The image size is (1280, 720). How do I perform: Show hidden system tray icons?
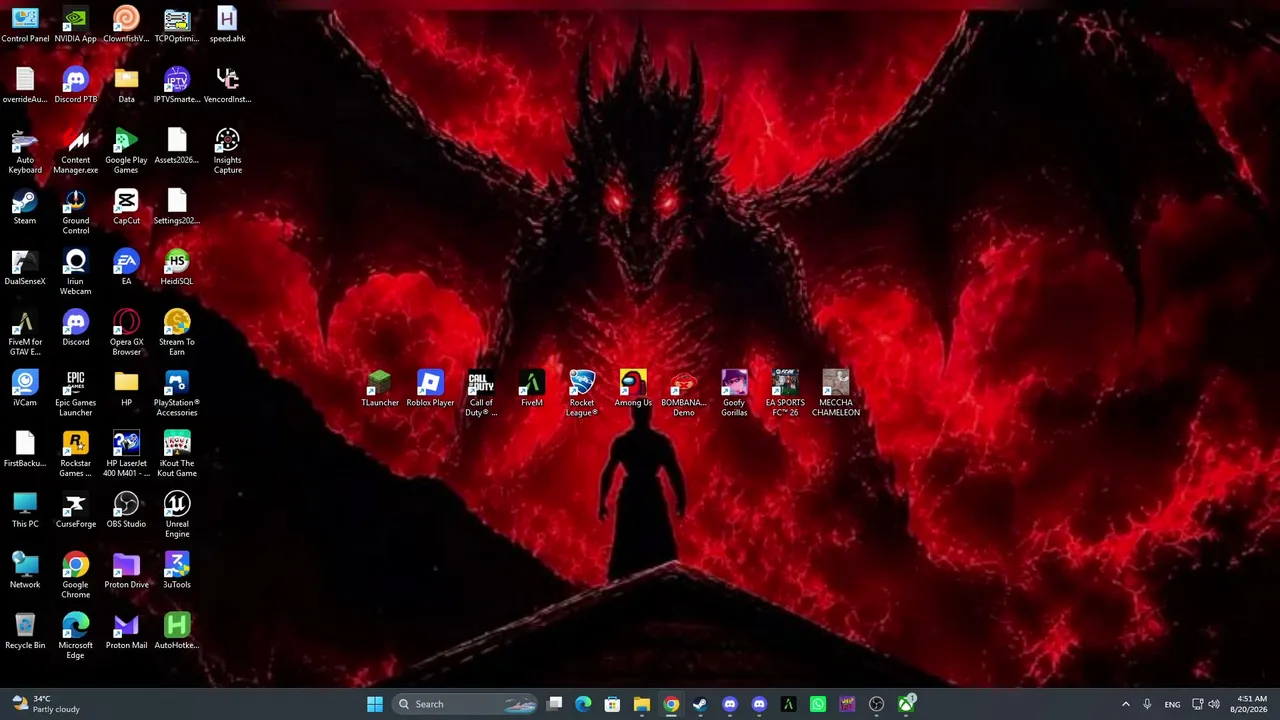tap(1125, 704)
